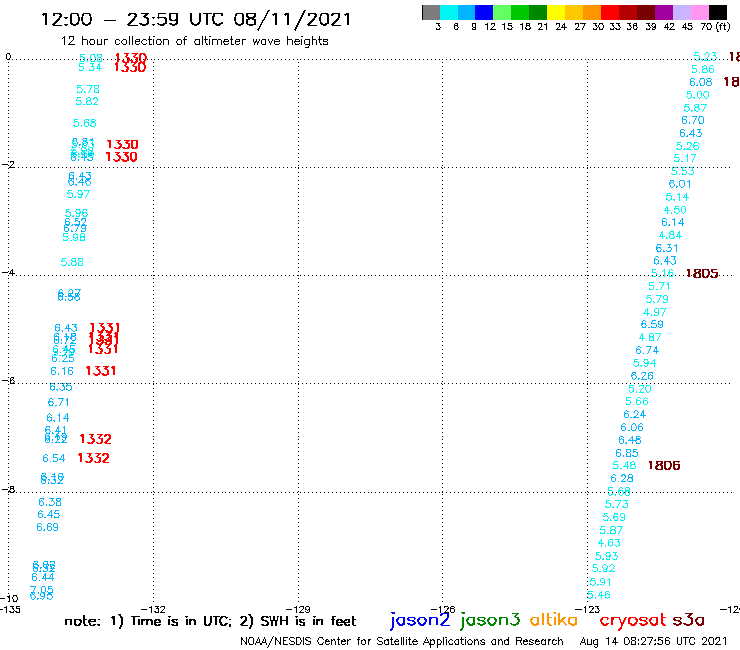Click the jason3 satellite label
The height and width of the screenshot is (650, 740).
(x=489, y=620)
